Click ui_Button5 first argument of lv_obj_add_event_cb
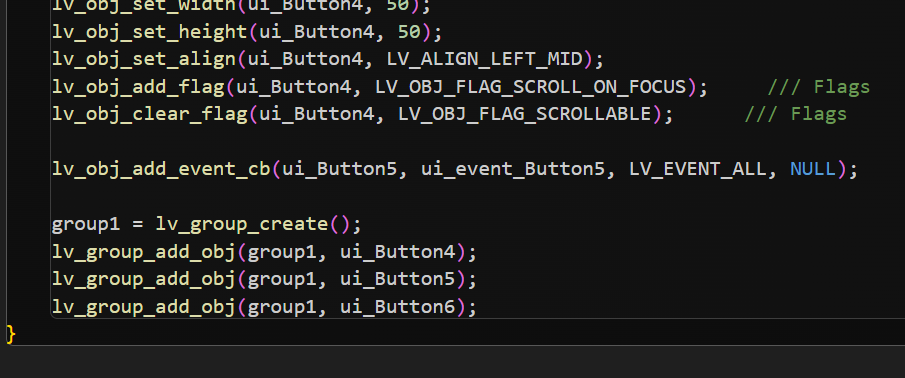Screen dimensions: 905x378 click(340, 169)
